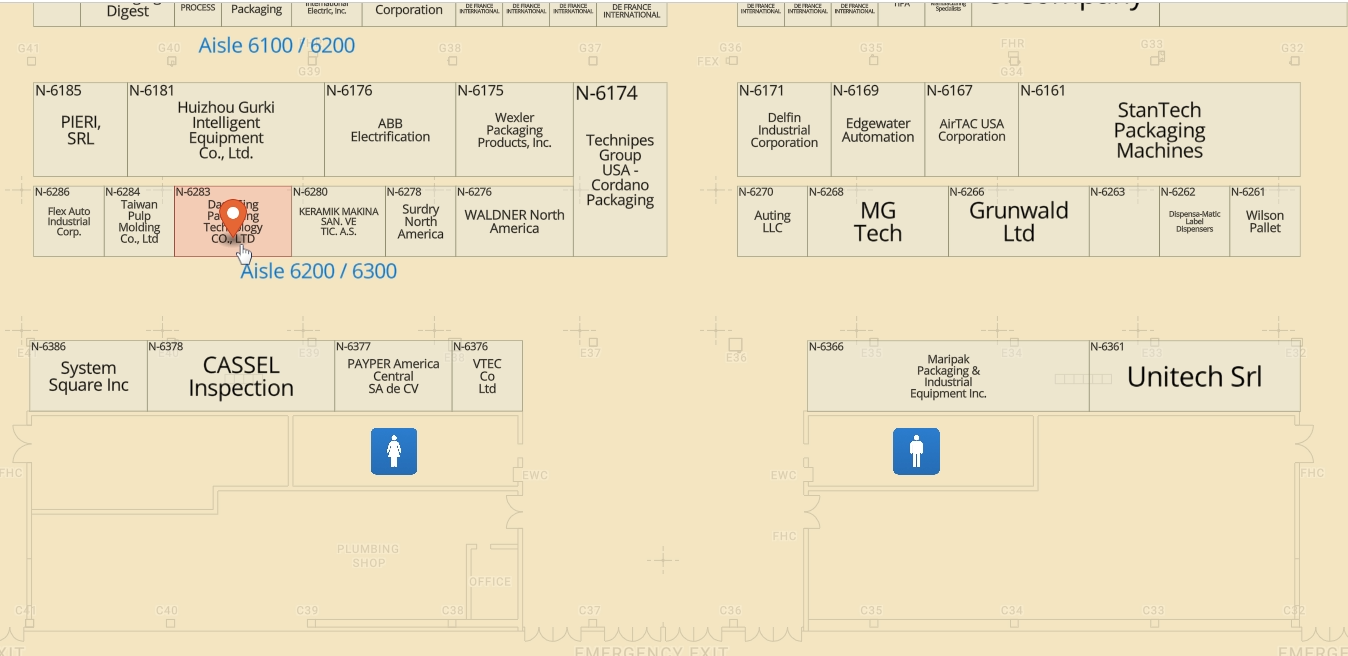Select CASSEL Inspection booth N-6378
Image resolution: width=1348 pixels, height=656 pixels.
click(241, 376)
